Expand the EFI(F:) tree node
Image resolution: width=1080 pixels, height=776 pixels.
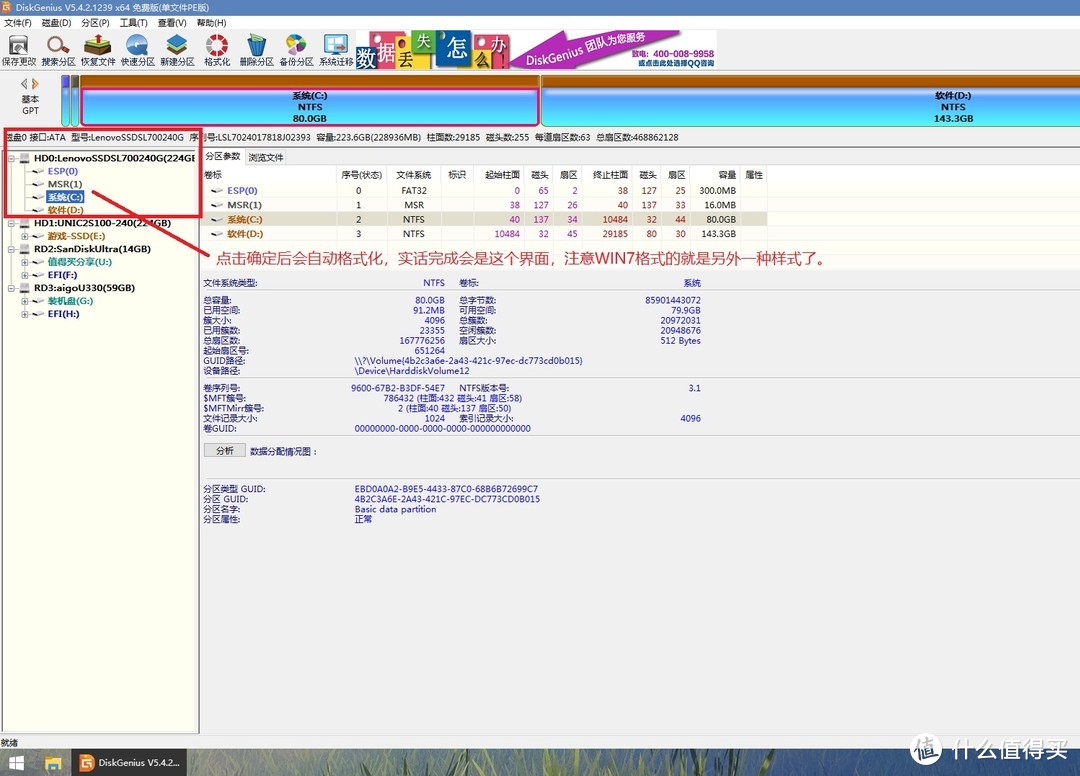(25, 275)
